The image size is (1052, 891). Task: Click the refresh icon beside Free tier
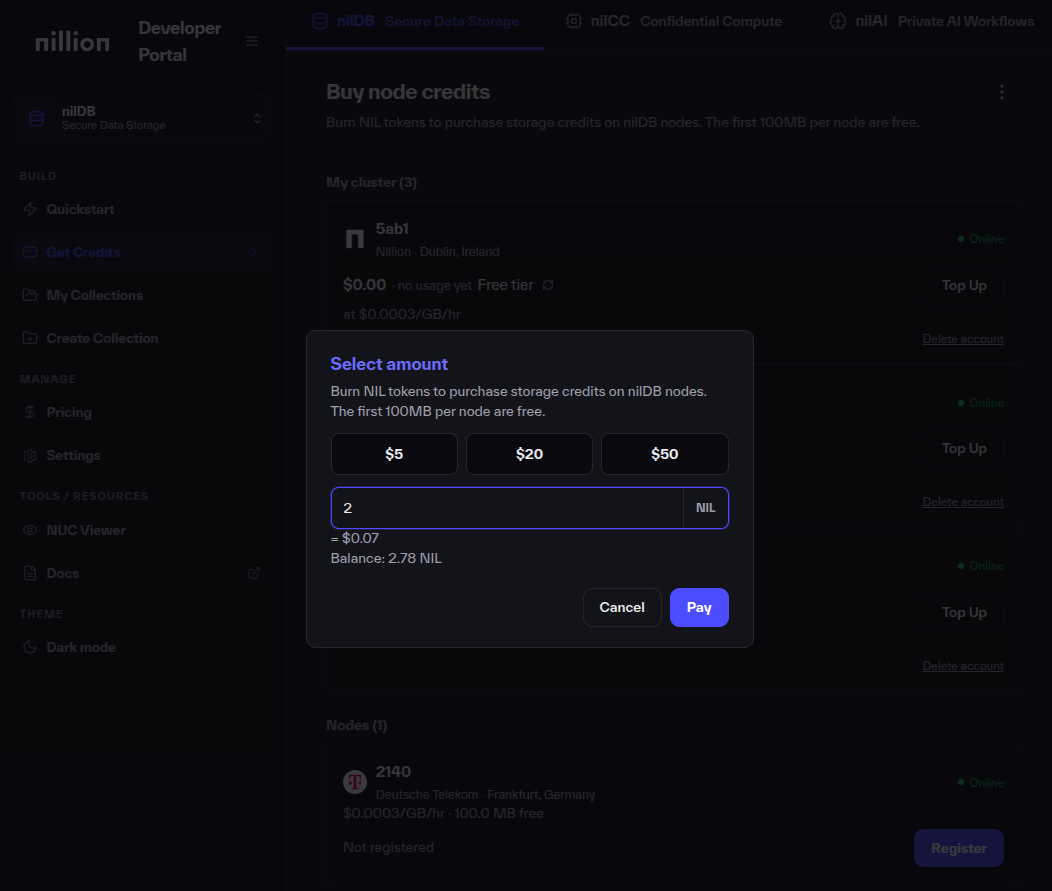548,284
